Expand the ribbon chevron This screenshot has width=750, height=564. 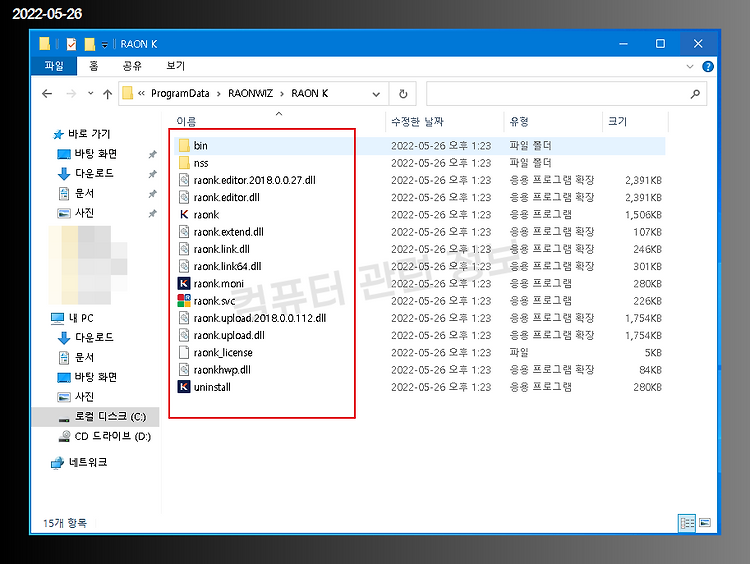690,66
